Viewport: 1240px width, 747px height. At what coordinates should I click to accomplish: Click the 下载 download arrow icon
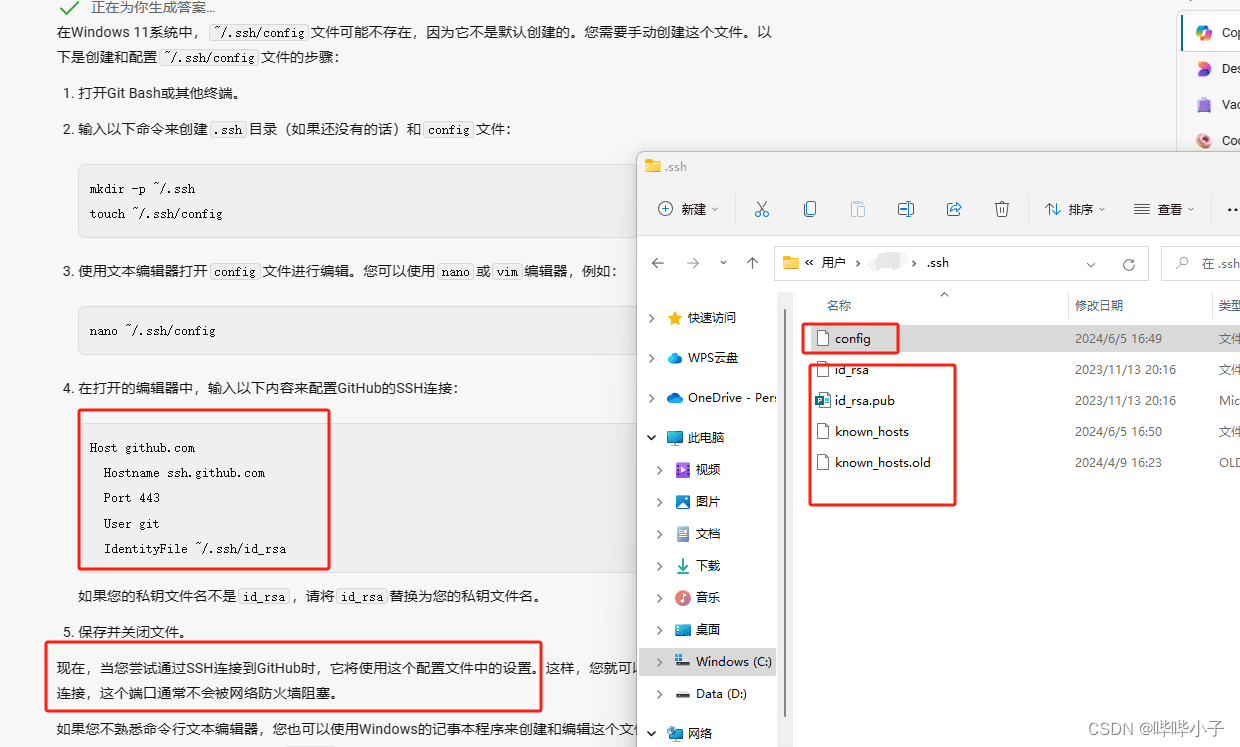pyautogui.click(x=683, y=565)
